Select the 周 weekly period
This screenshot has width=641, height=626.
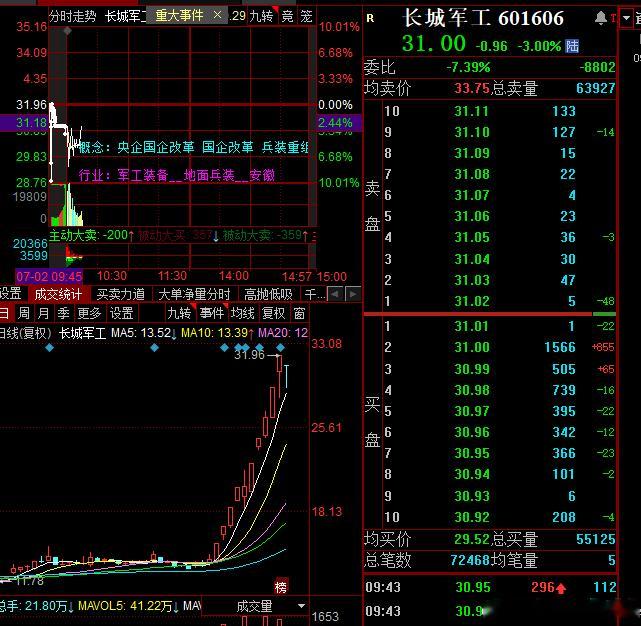[x=24, y=313]
